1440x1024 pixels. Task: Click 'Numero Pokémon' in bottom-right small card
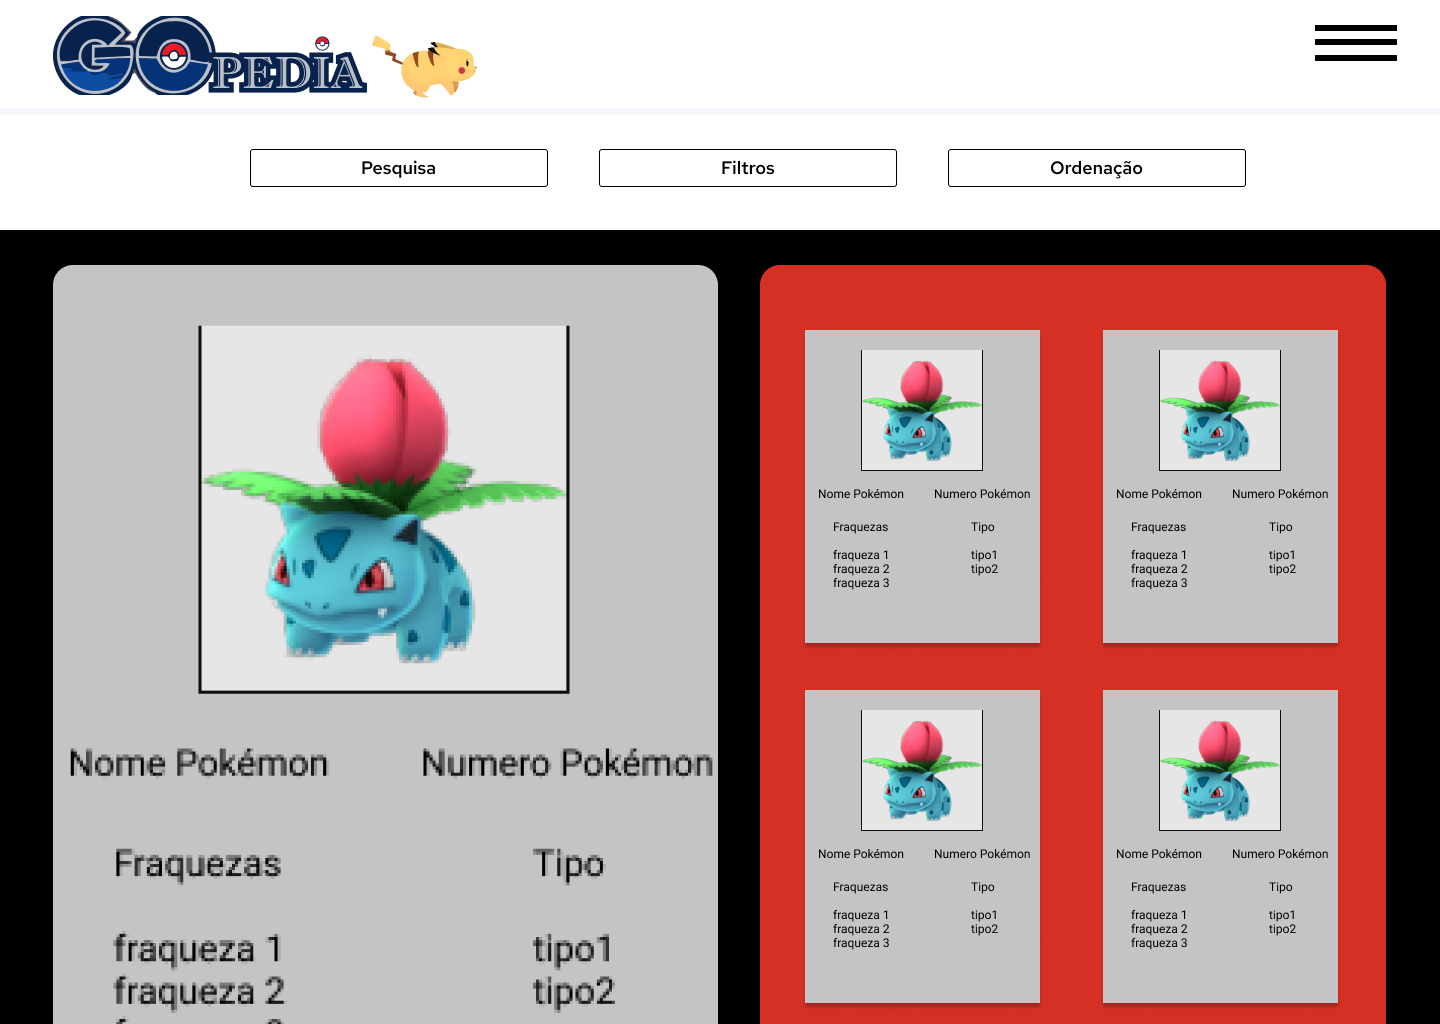point(1280,854)
